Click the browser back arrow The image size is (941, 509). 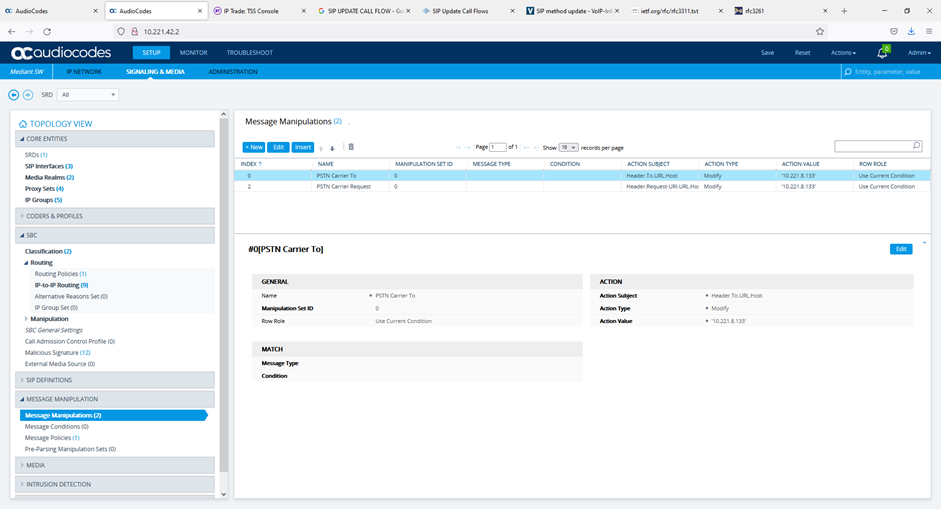click(12, 31)
